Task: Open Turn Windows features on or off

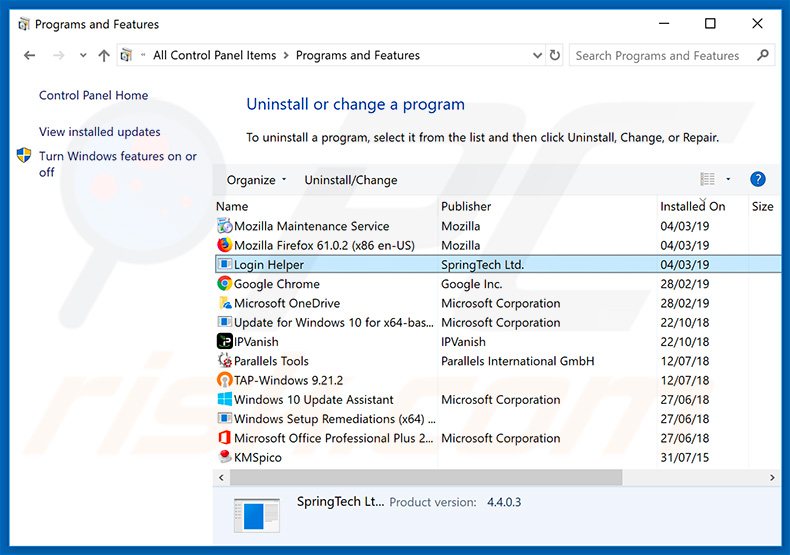Action: 118,164
